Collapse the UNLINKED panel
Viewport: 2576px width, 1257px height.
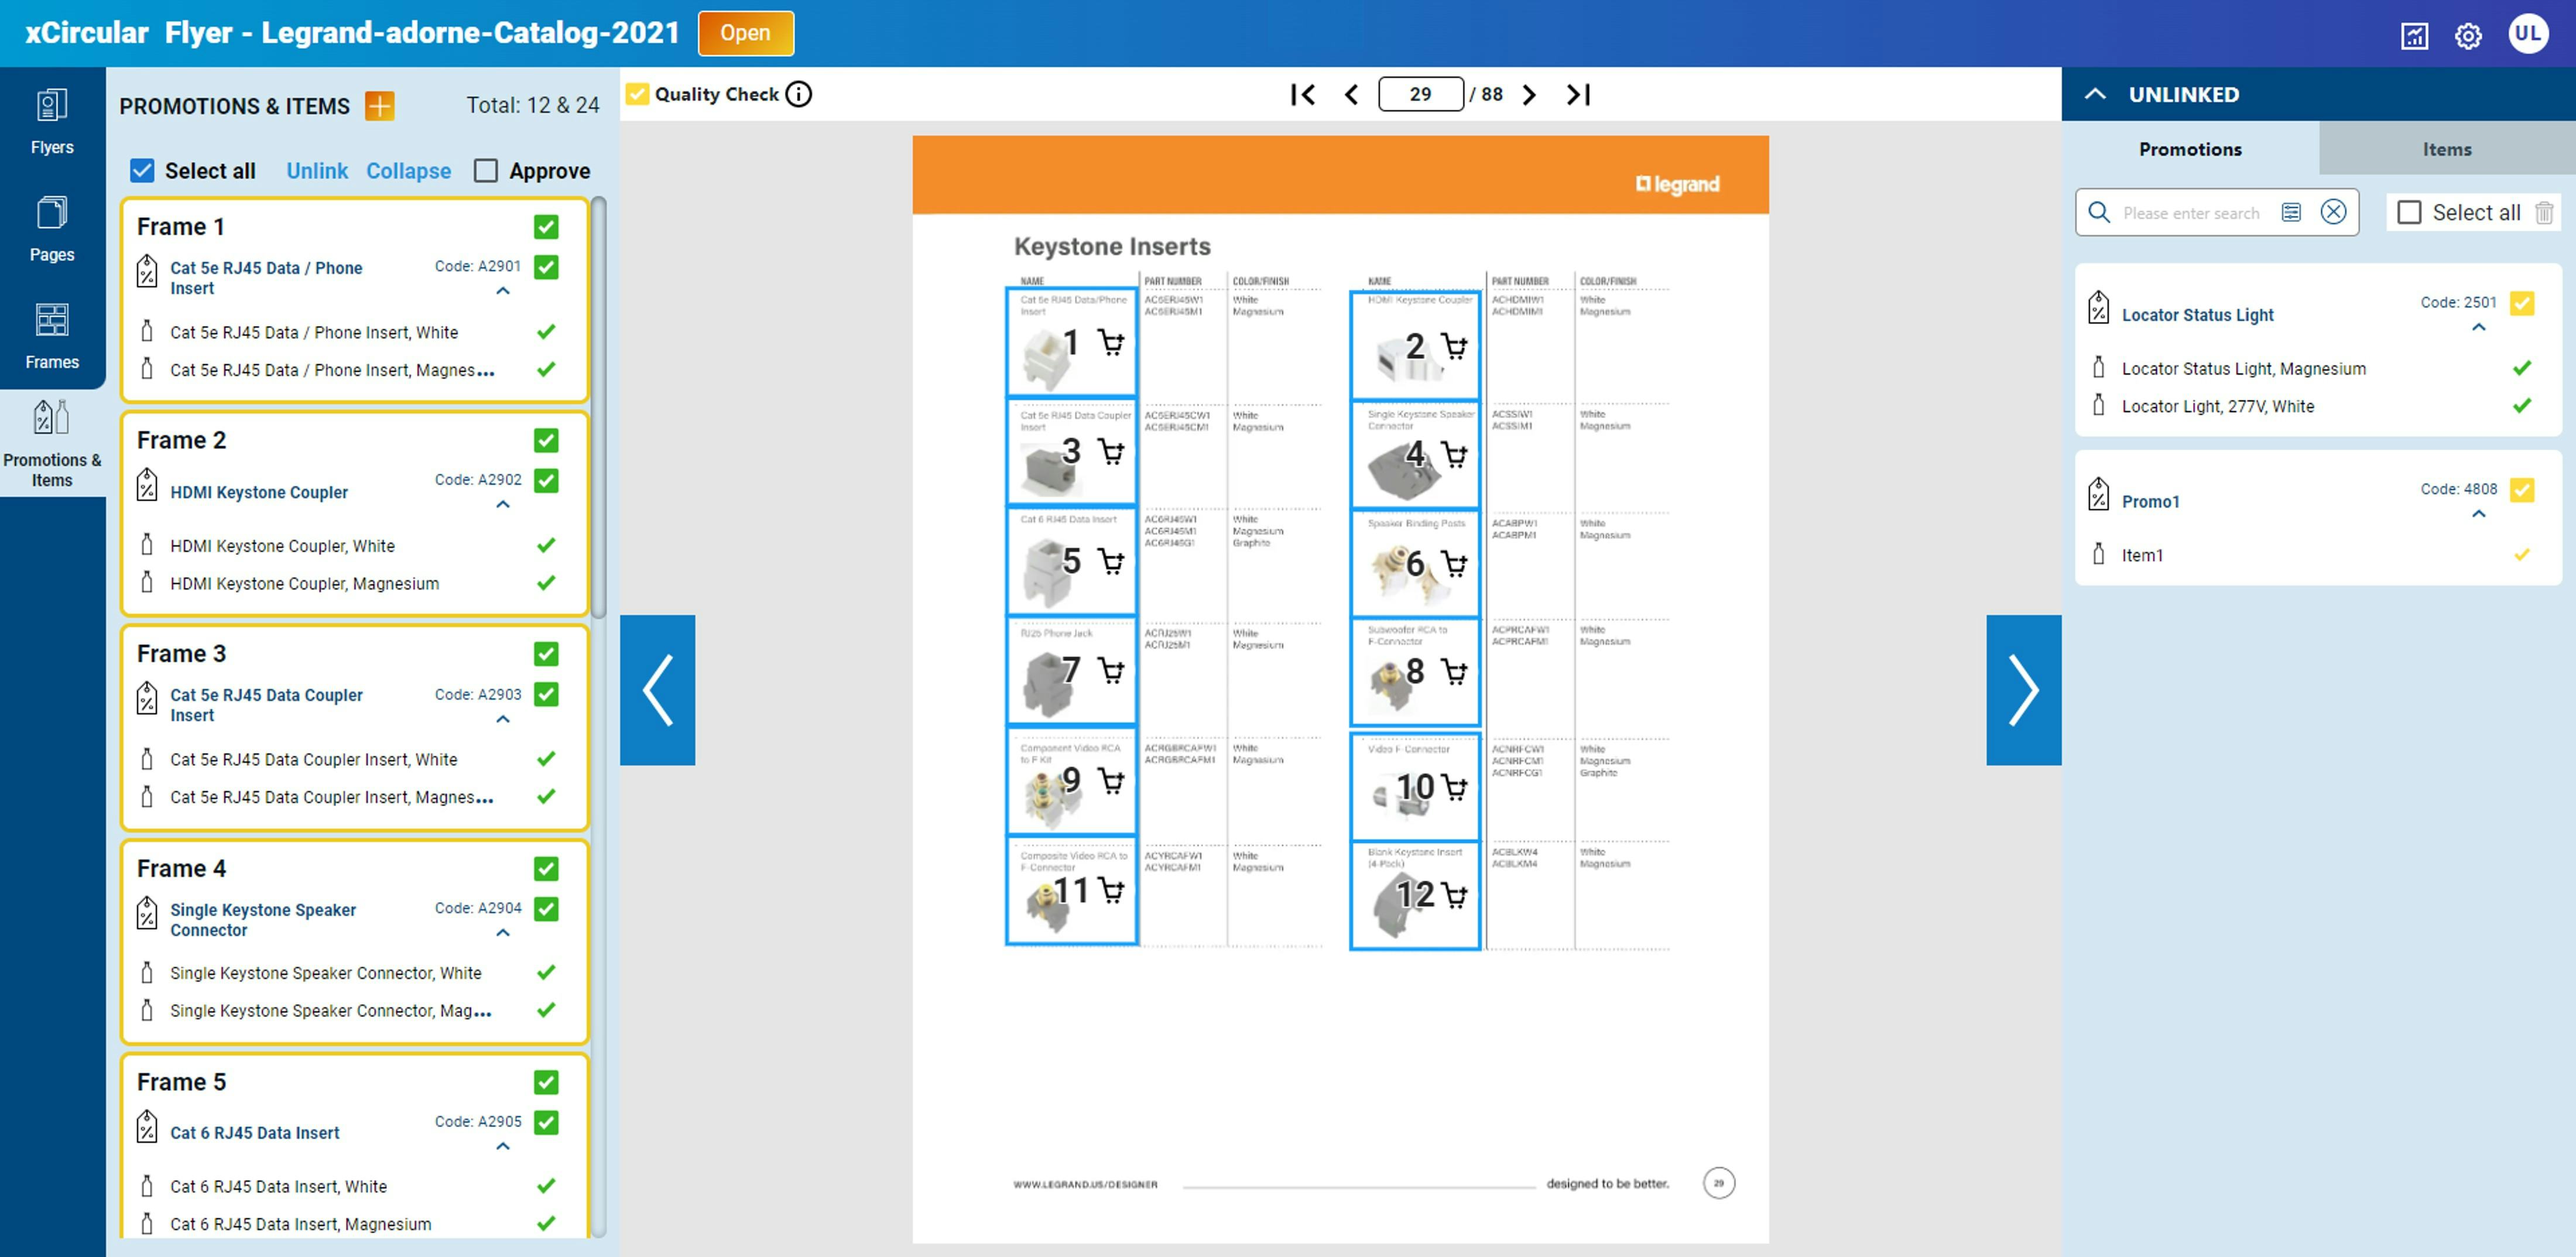tap(2095, 94)
